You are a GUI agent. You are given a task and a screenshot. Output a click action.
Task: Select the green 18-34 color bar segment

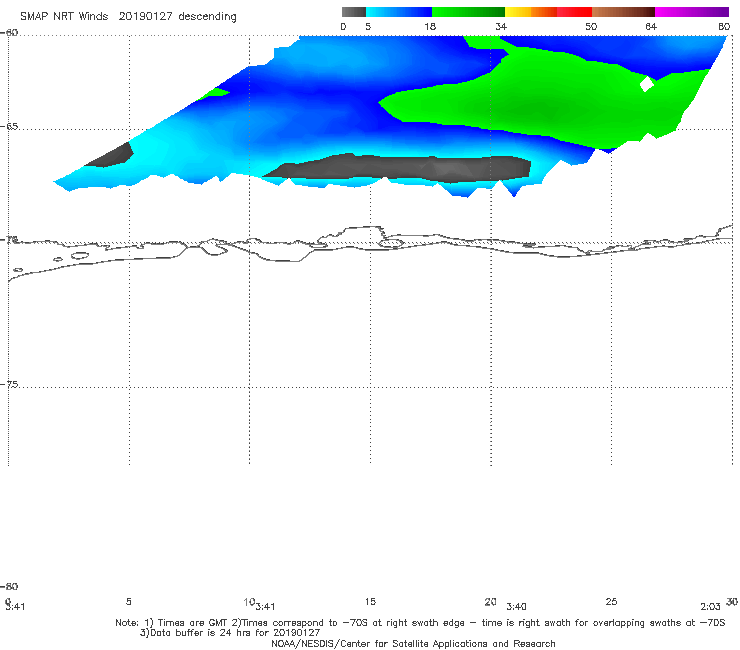(x=468, y=12)
